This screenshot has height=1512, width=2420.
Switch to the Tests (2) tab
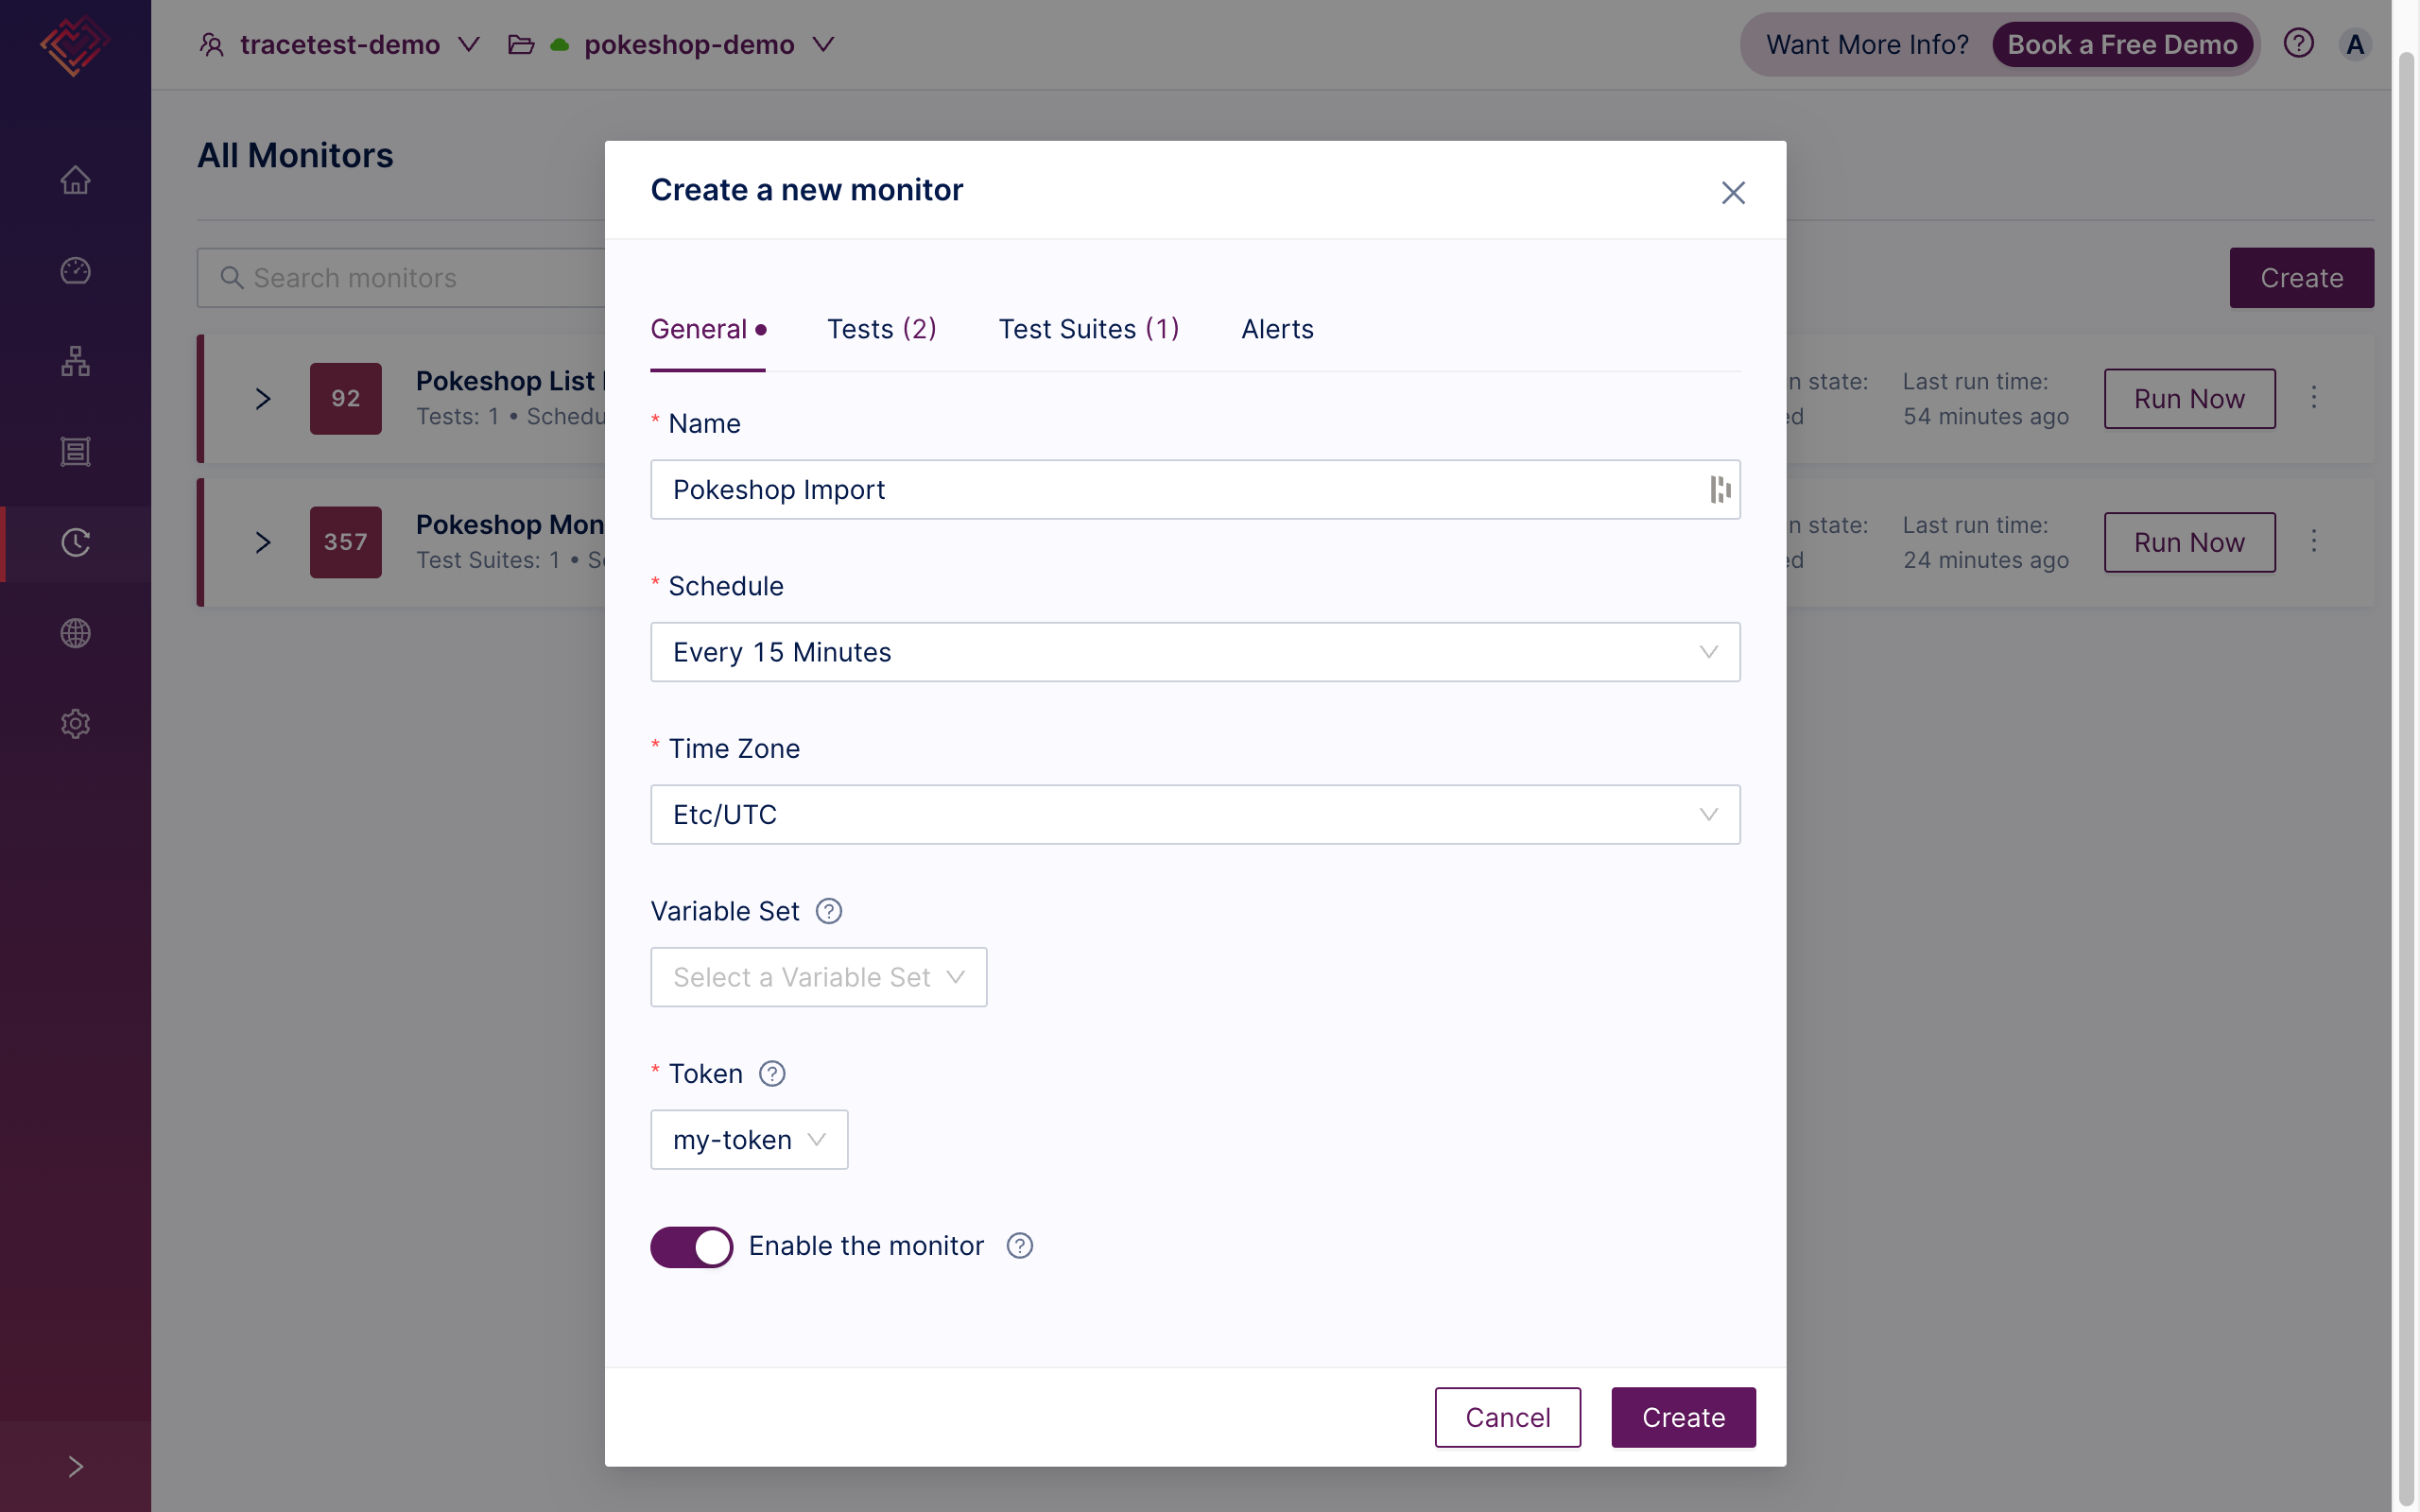(x=881, y=329)
